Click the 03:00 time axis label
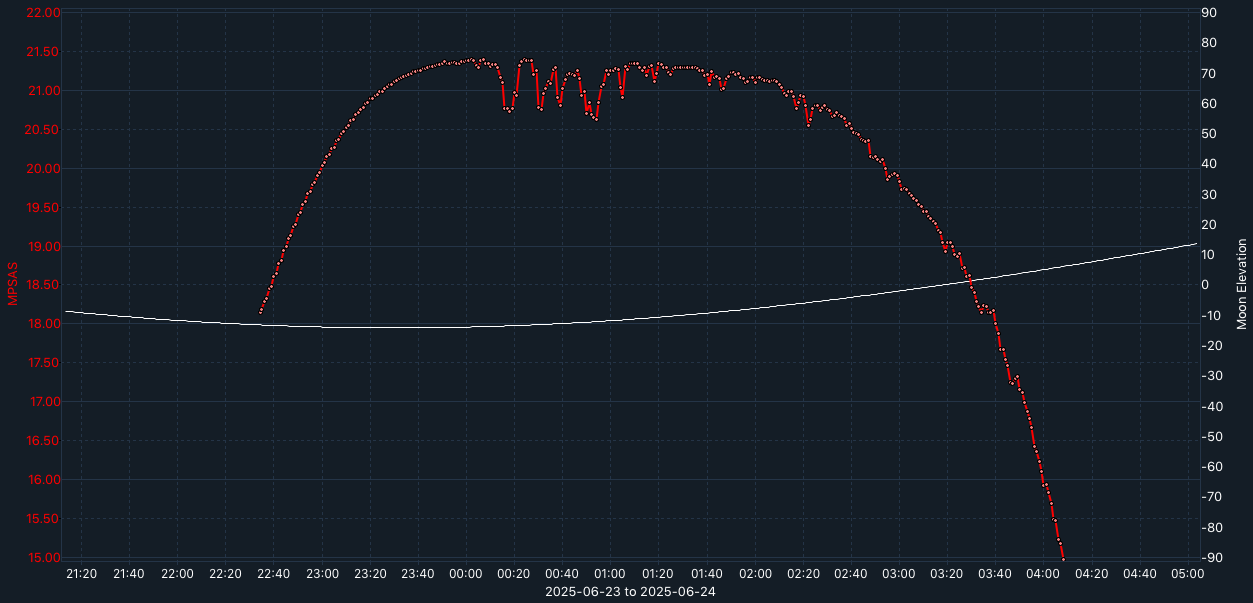The height and width of the screenshot is (603, 1253). point(899,574)
